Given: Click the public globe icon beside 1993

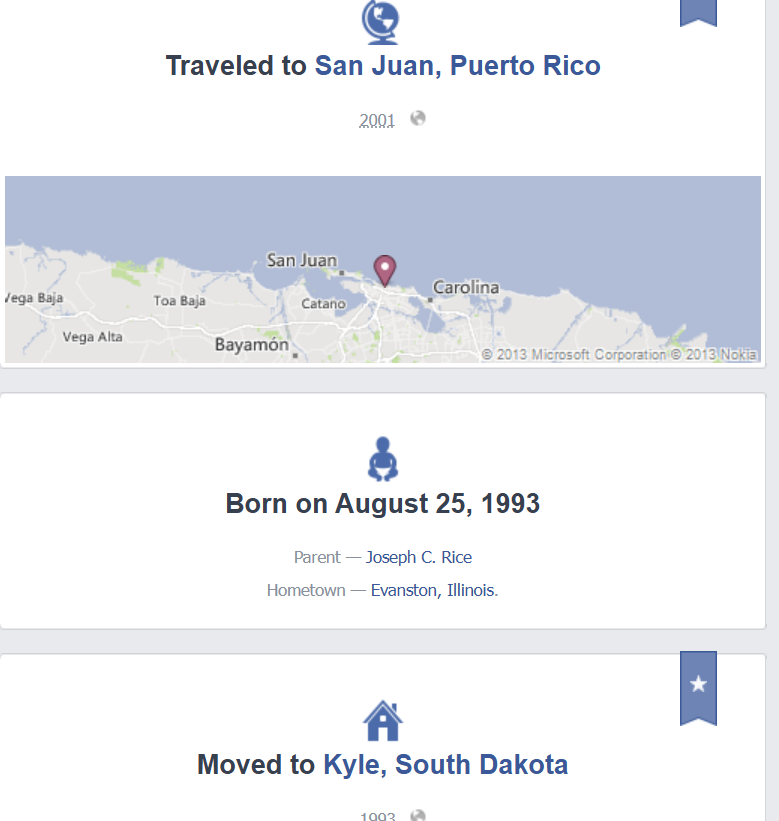Looking at the screenshot, I should pyautogui.click(x=418, y=815).
